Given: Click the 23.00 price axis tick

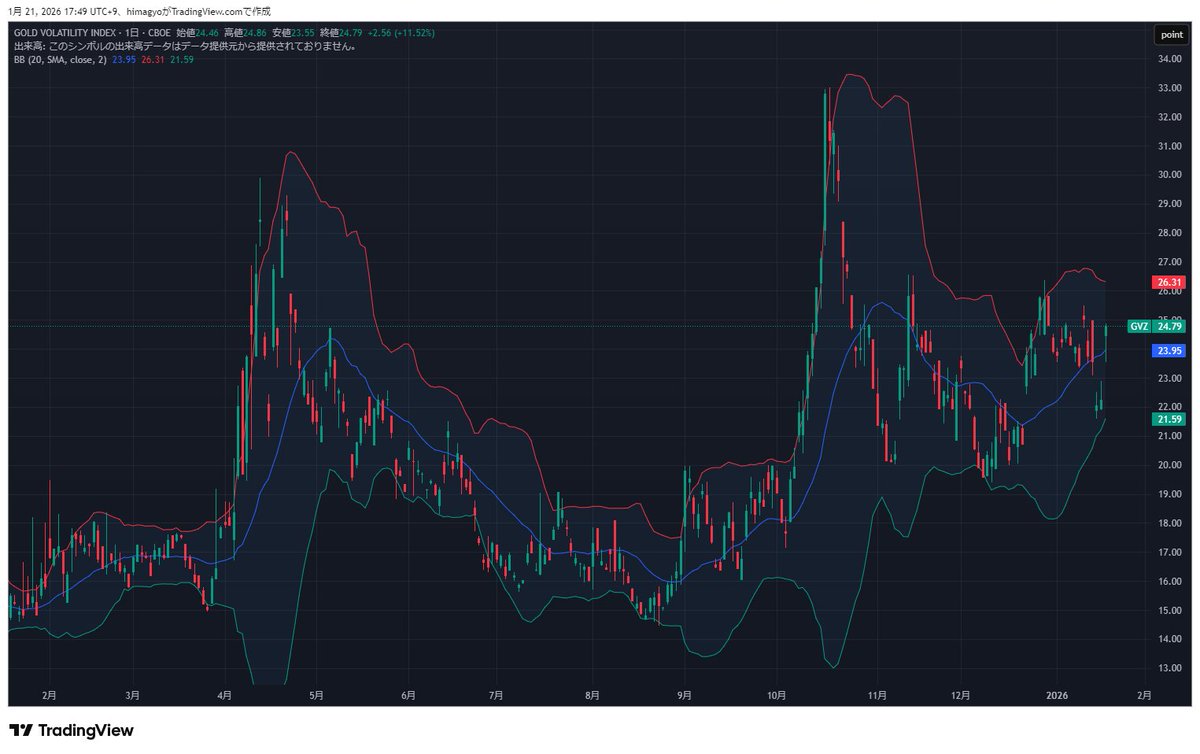Looking at the screenshot, I should point(1170,378).
